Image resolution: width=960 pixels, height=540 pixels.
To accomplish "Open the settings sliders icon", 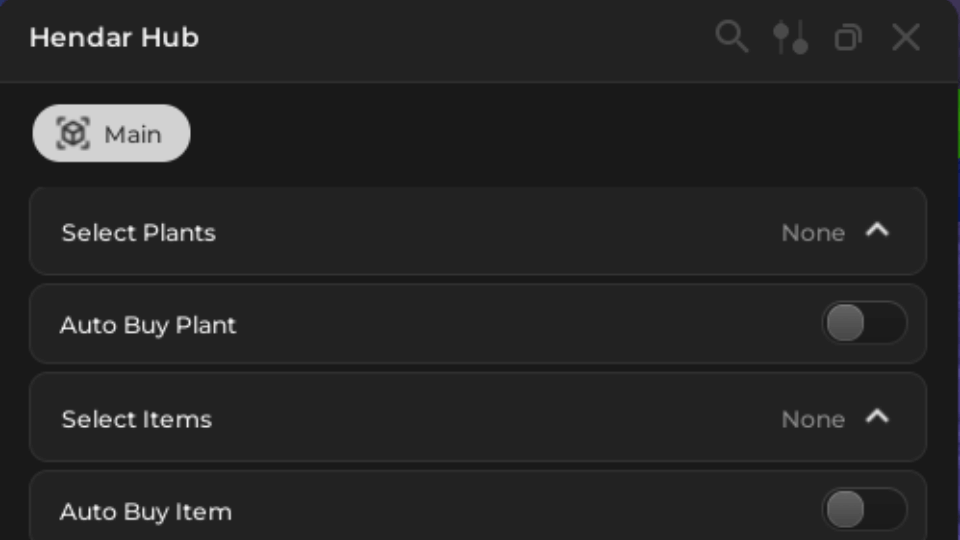I will [x=790, y=37].
